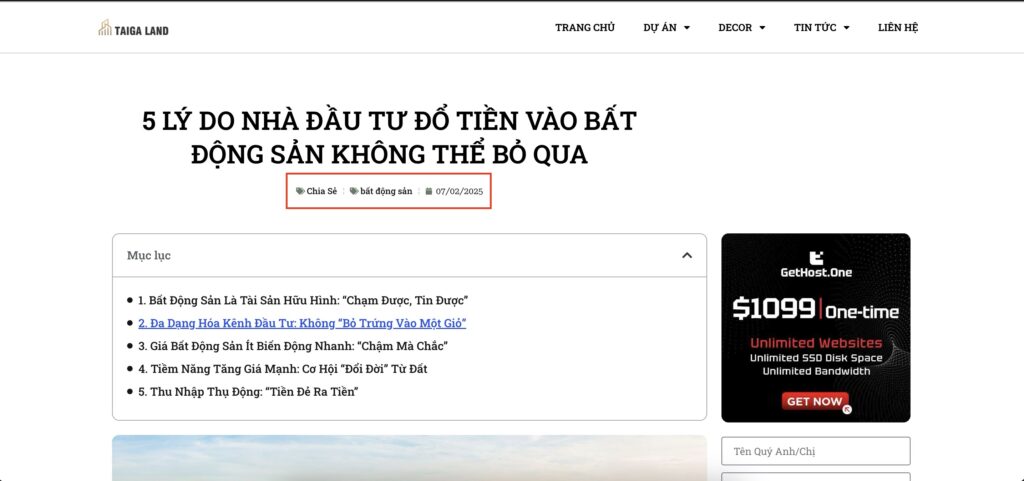This screenshot has width=1024, height=481.
Task: Click the 07/02/2025 post date
Action: 459,191
